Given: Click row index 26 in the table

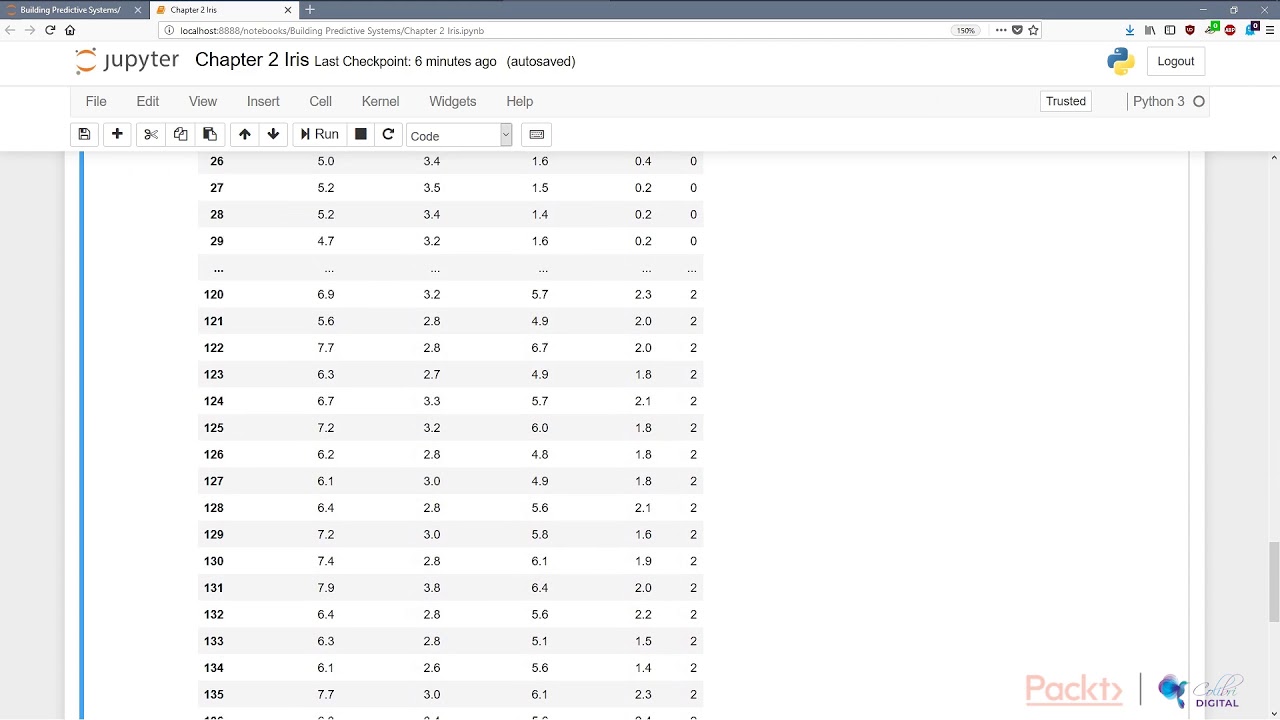Looking at the screenshot, I should coord(217,161).
